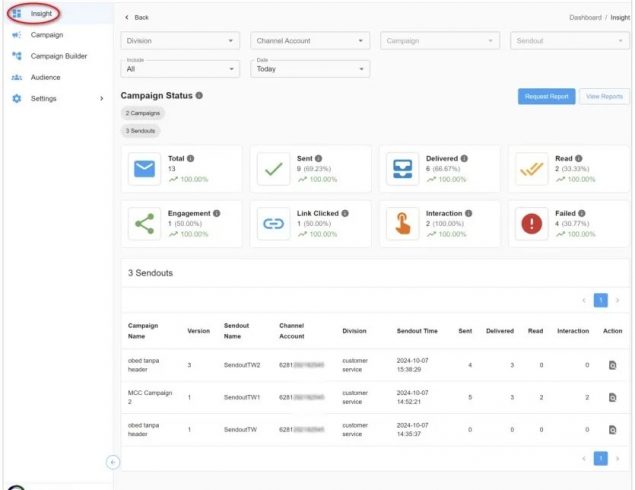Open the Include dropdown set to All
Image resolution: width=635 pixels, height=490 pixels.
click(x=180, y=69)
